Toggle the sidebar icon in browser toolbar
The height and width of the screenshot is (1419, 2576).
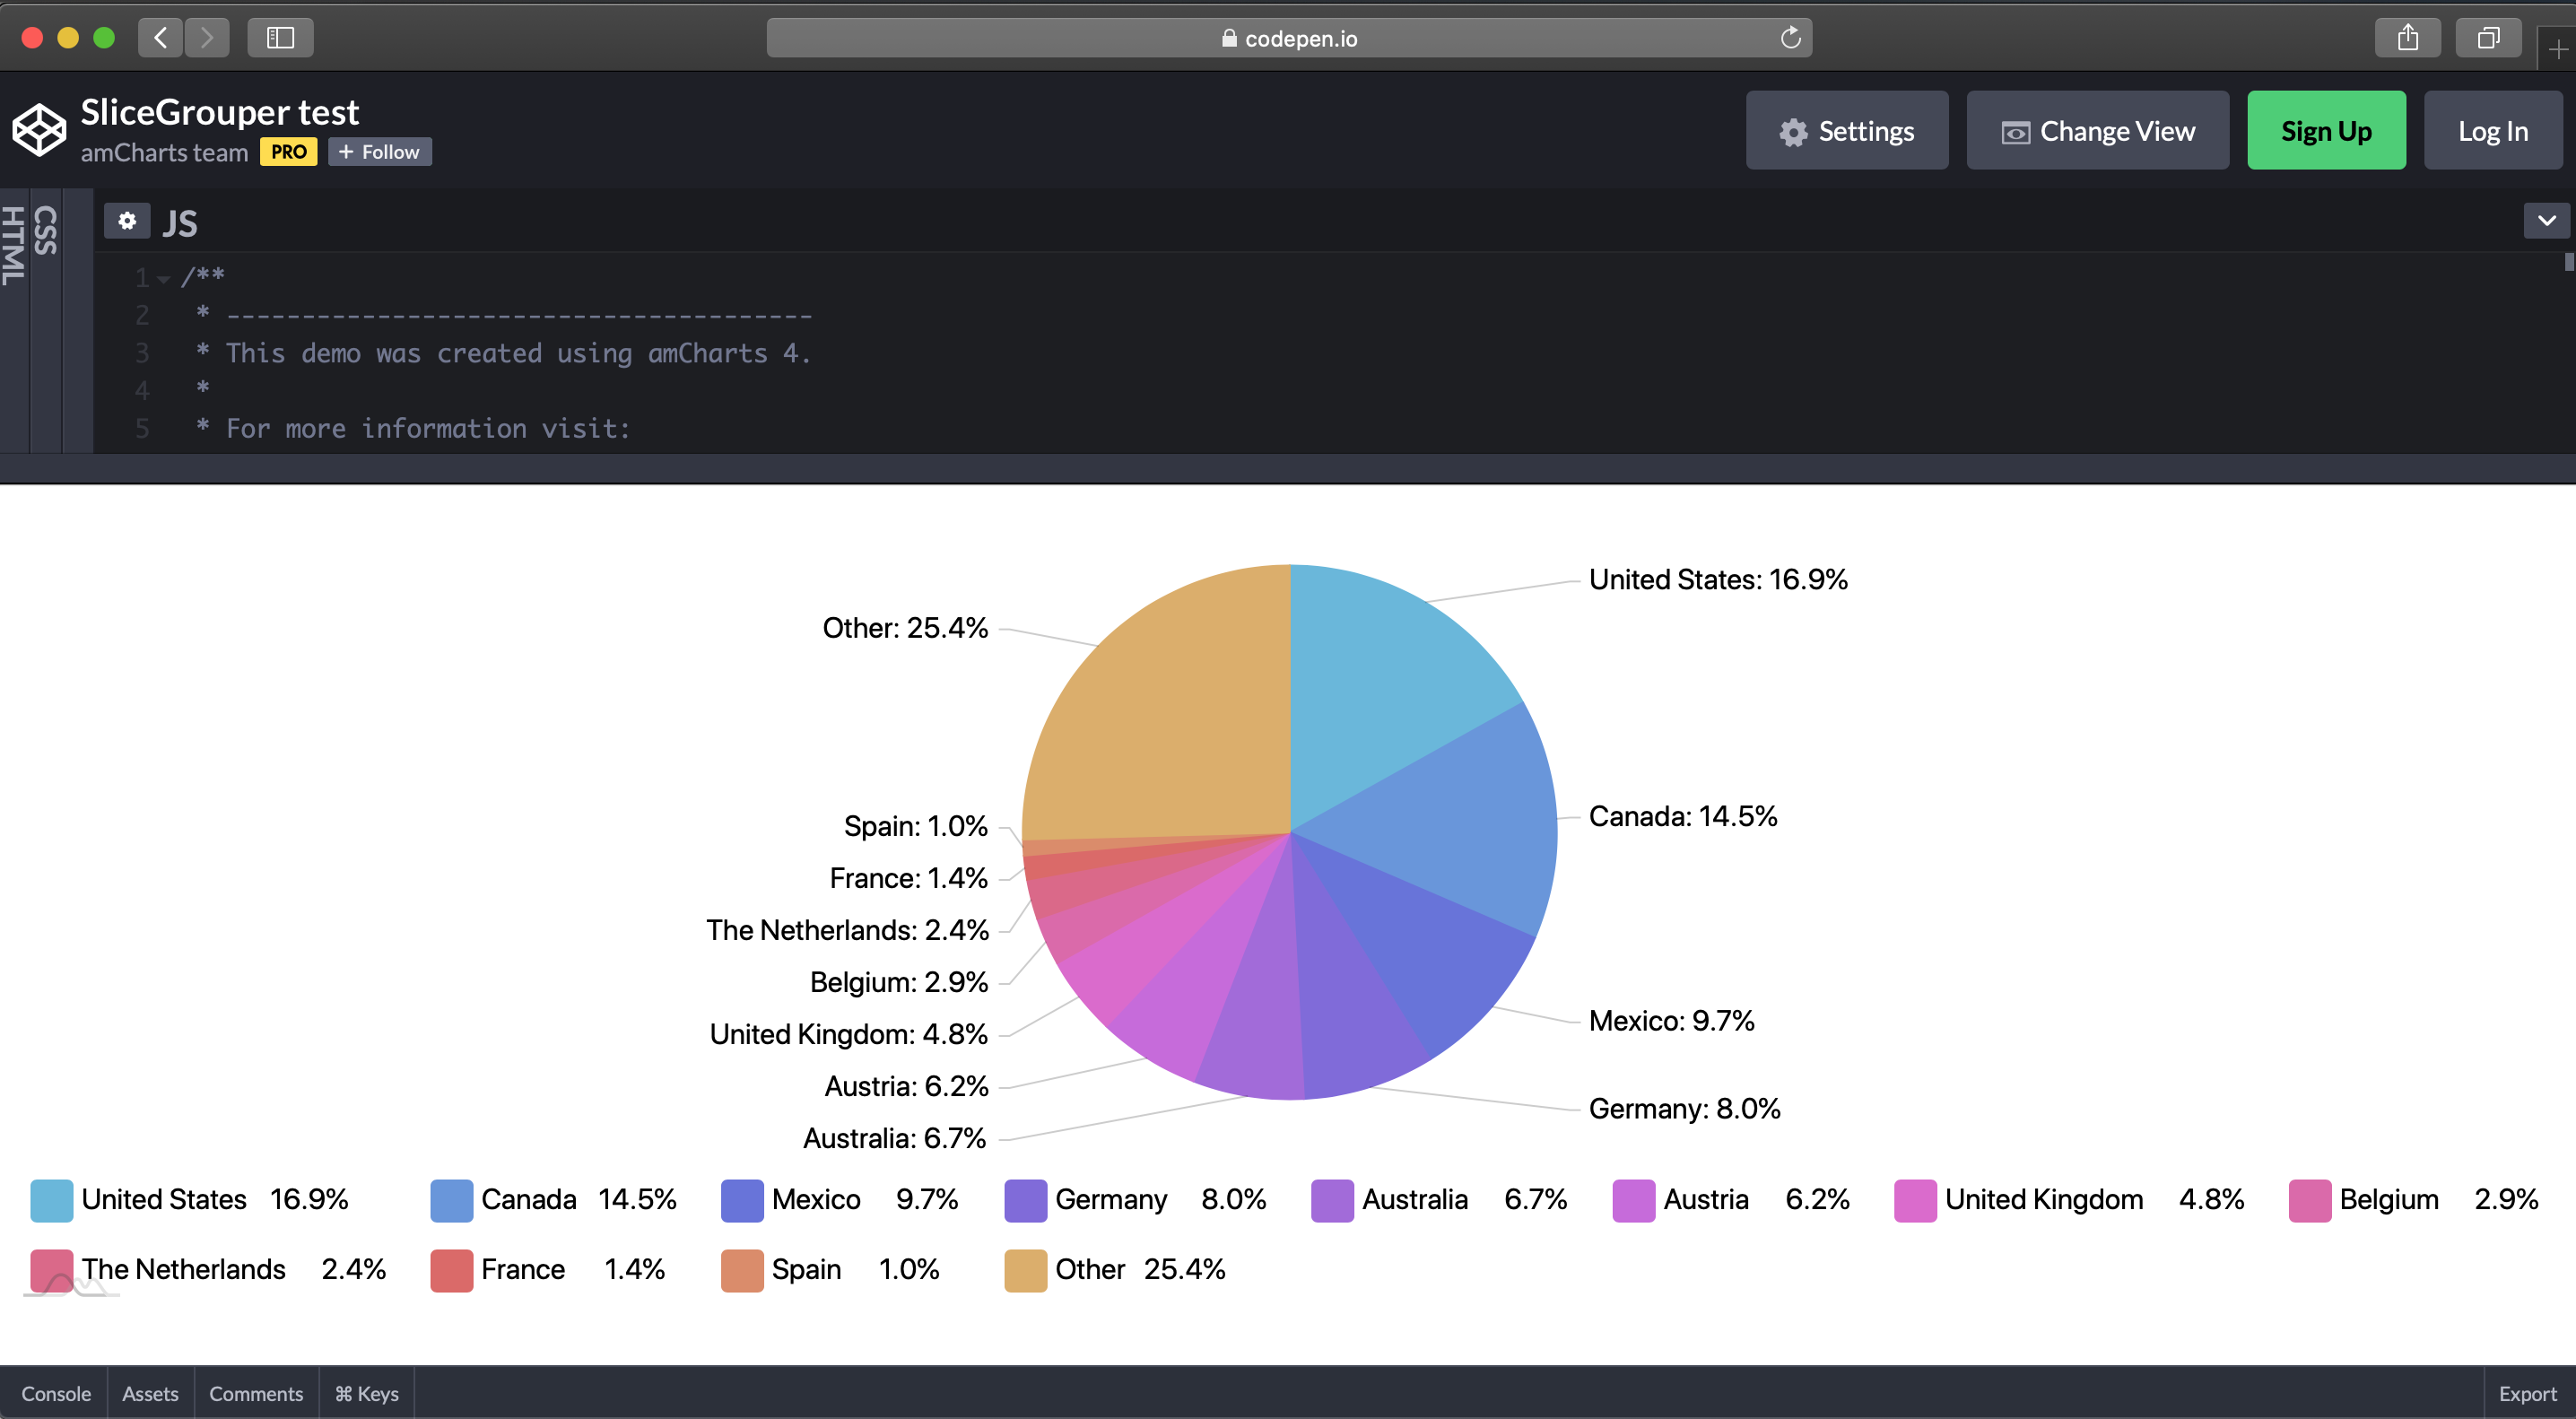tap(280, 37)
